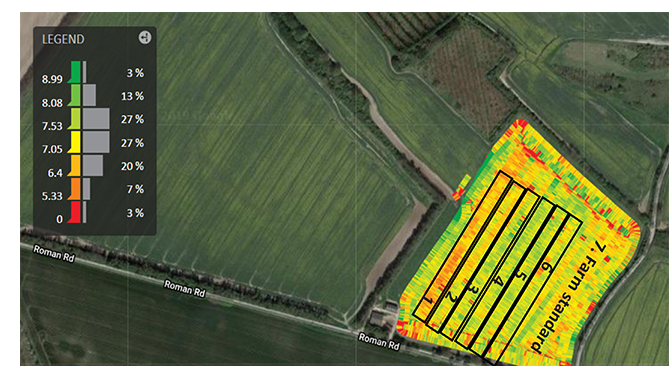Select the light green 8.08 color swatch

point(75,95)
